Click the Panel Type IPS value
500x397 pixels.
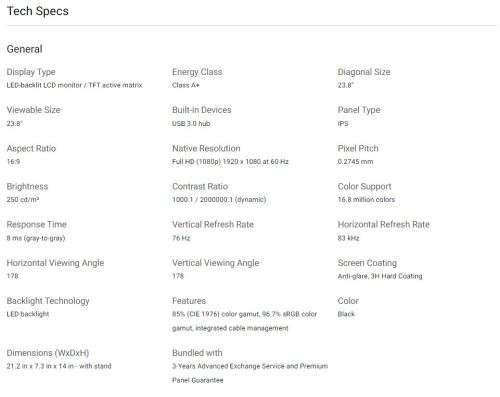click(x=343, y=123)
